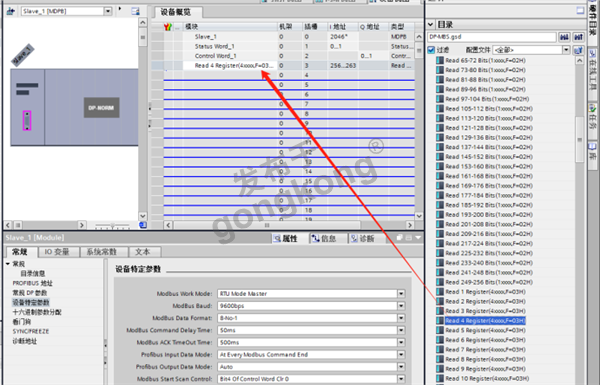Select the rotated Slave_1 device label
The height and width of the screenshot is (385, 600).
tap(23, 55)
